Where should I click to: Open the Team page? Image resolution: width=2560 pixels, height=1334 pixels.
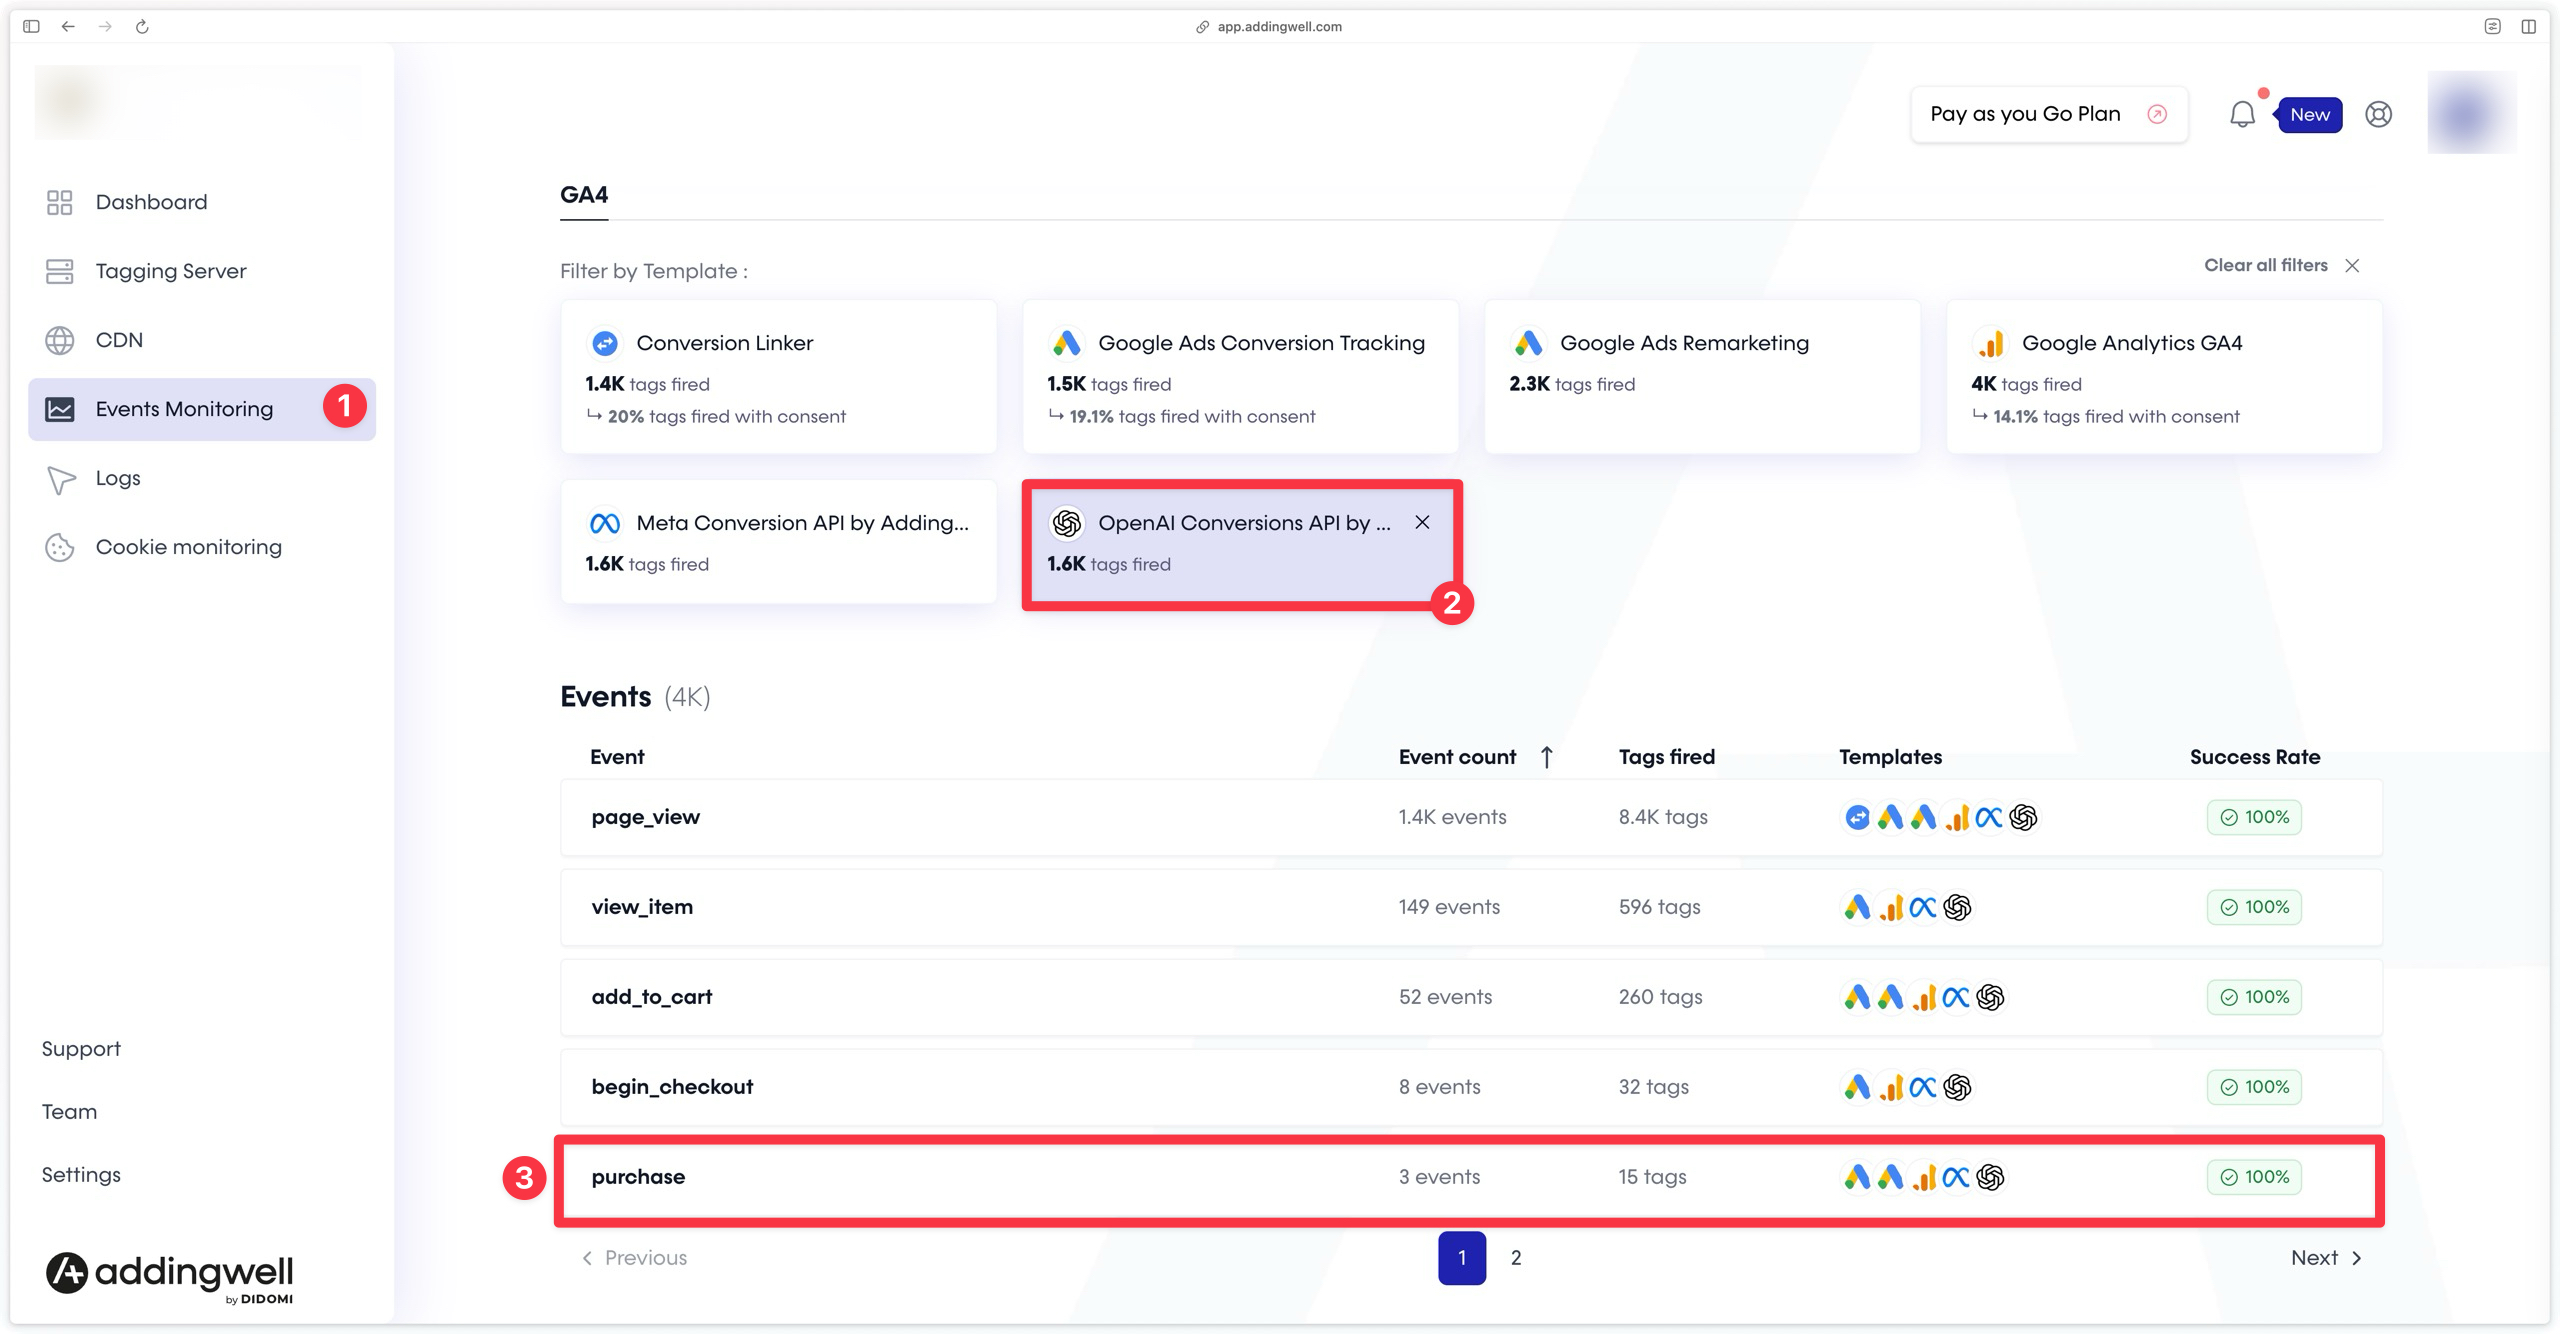(x=69, y=1112)
